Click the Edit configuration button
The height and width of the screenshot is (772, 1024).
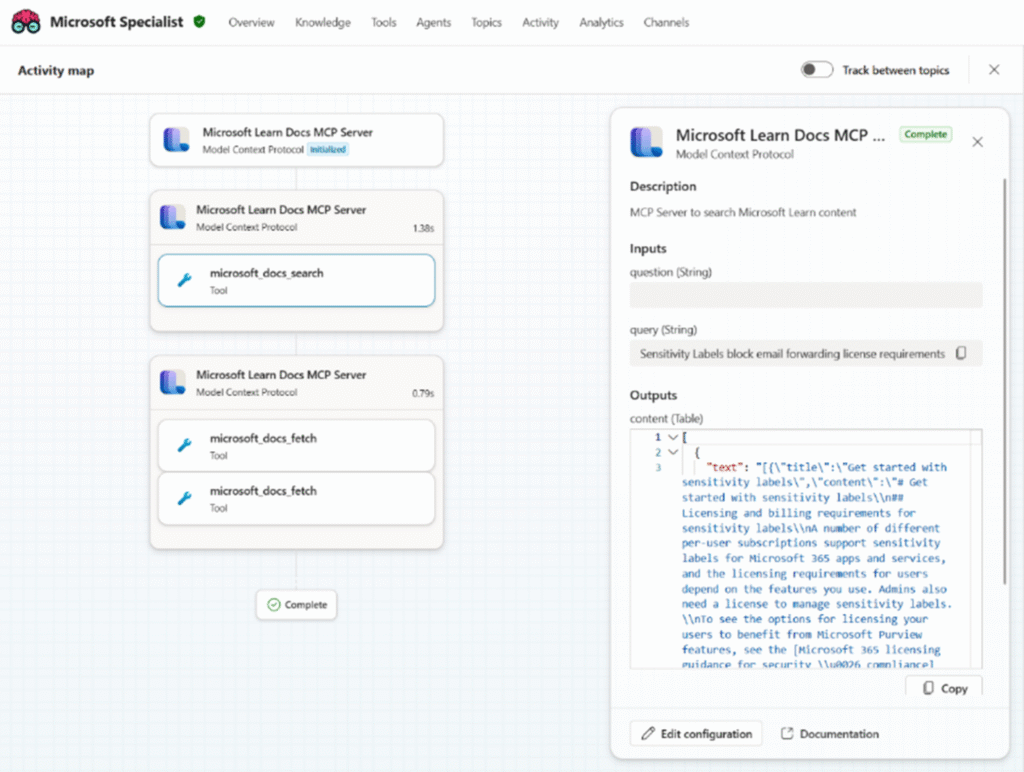click(x=696, y=734)
